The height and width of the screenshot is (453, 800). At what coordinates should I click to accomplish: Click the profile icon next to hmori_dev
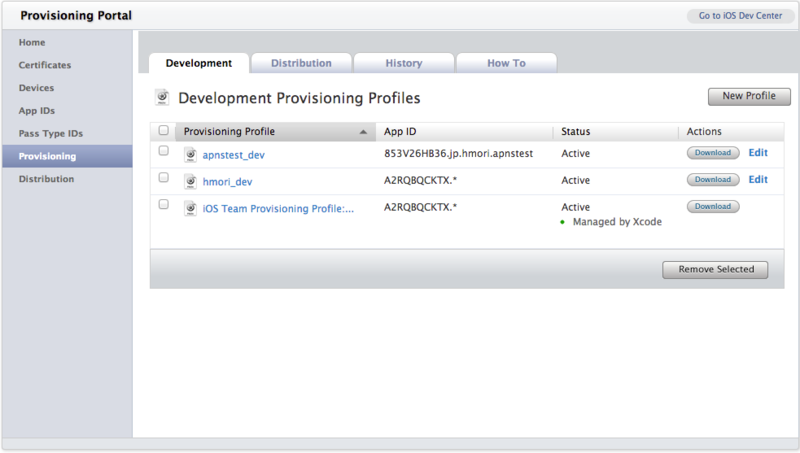191,181
